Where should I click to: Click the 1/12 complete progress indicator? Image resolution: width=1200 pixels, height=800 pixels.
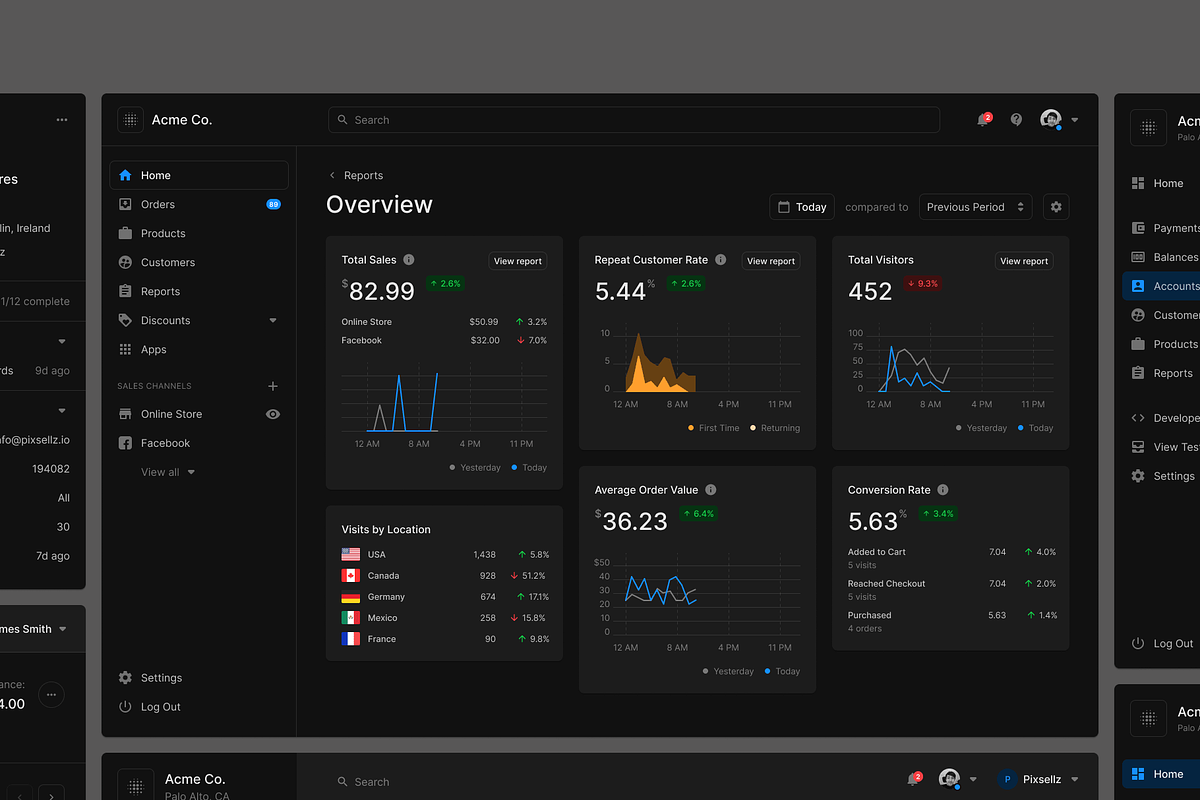(x=35, y=301)
